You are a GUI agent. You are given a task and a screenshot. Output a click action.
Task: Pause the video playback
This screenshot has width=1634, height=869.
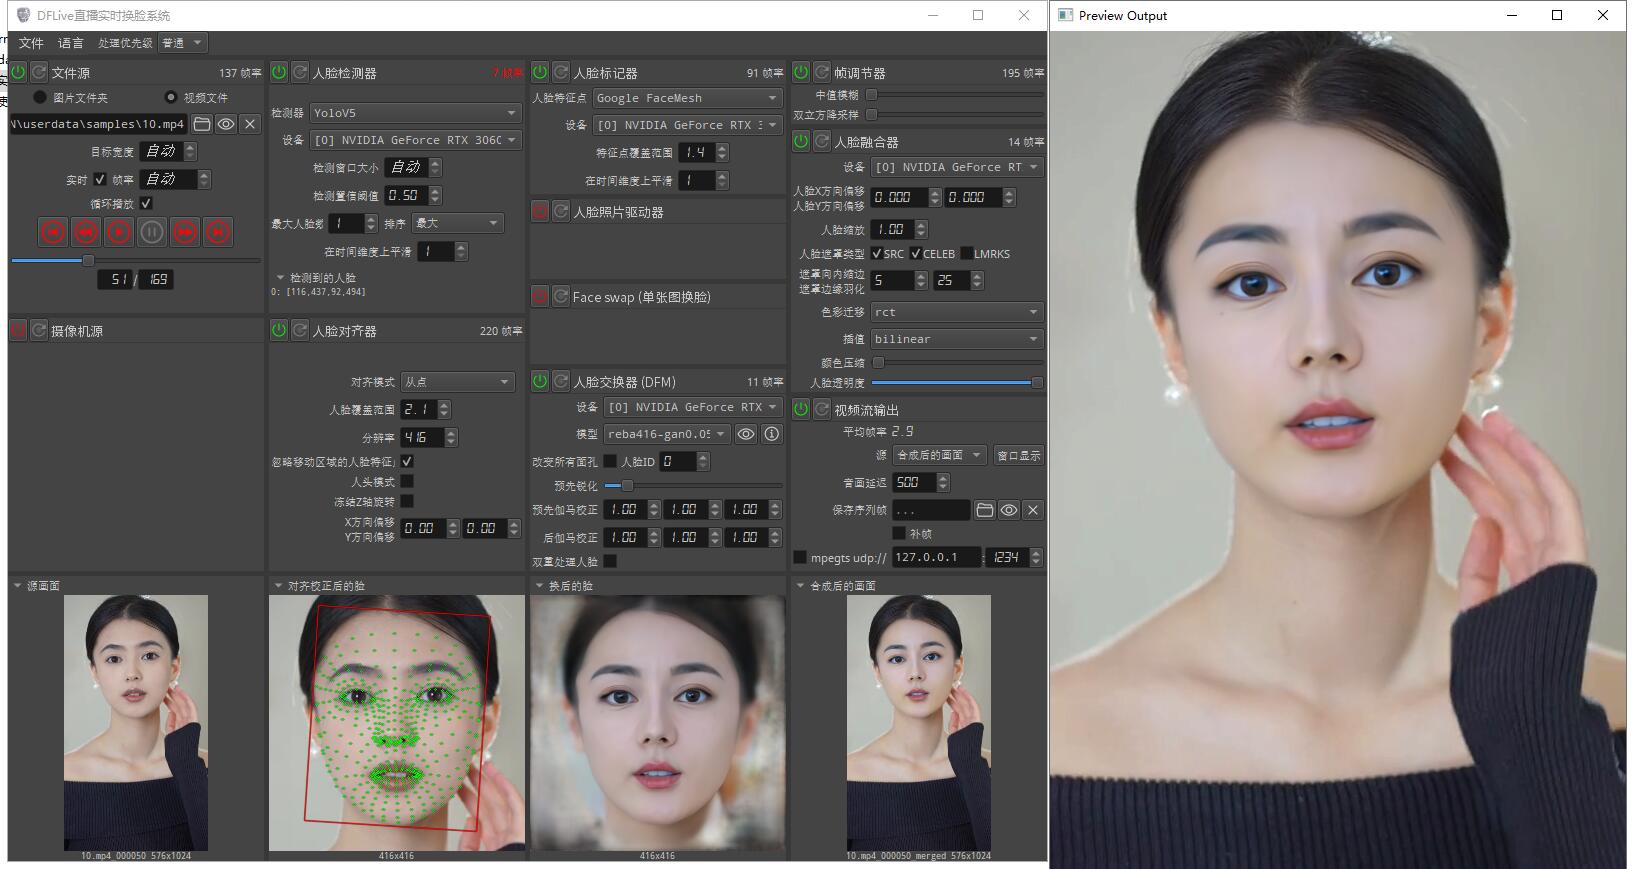(x=152, y=232)
